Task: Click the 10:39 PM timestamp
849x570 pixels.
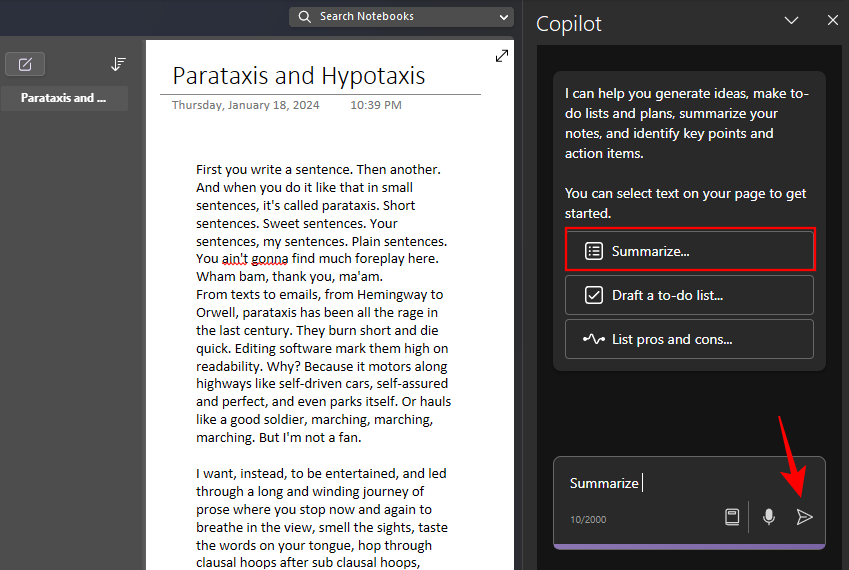Action: pyautogui.click(x=376, y=105)
